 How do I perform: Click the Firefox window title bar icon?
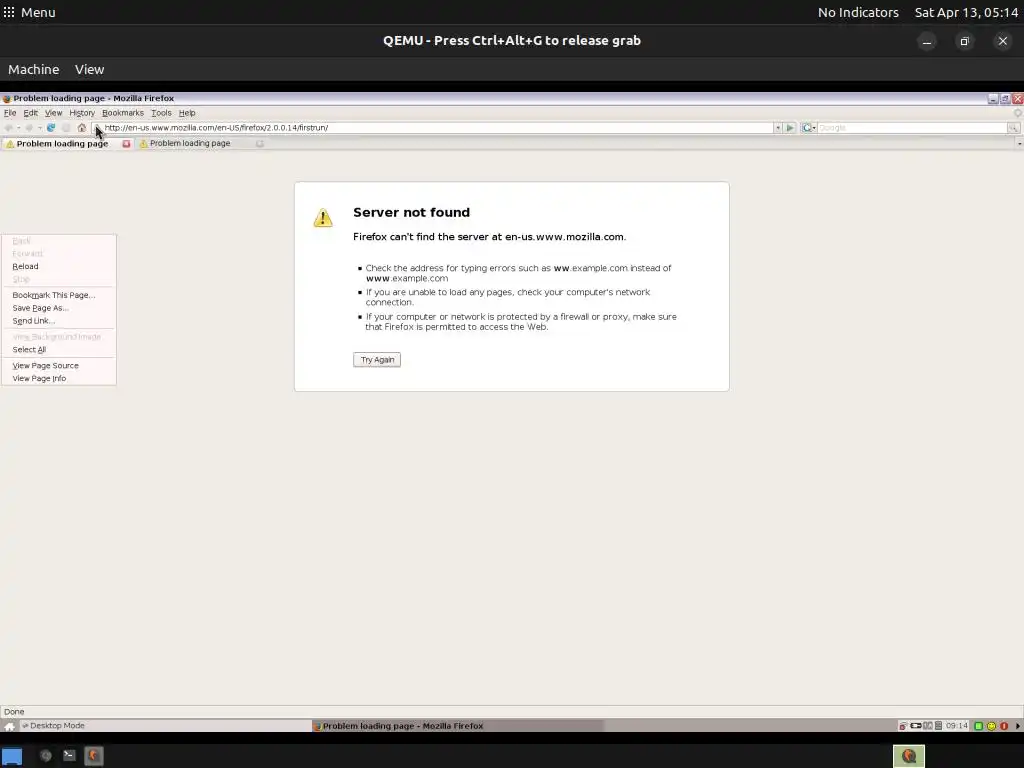pos(7,99)
